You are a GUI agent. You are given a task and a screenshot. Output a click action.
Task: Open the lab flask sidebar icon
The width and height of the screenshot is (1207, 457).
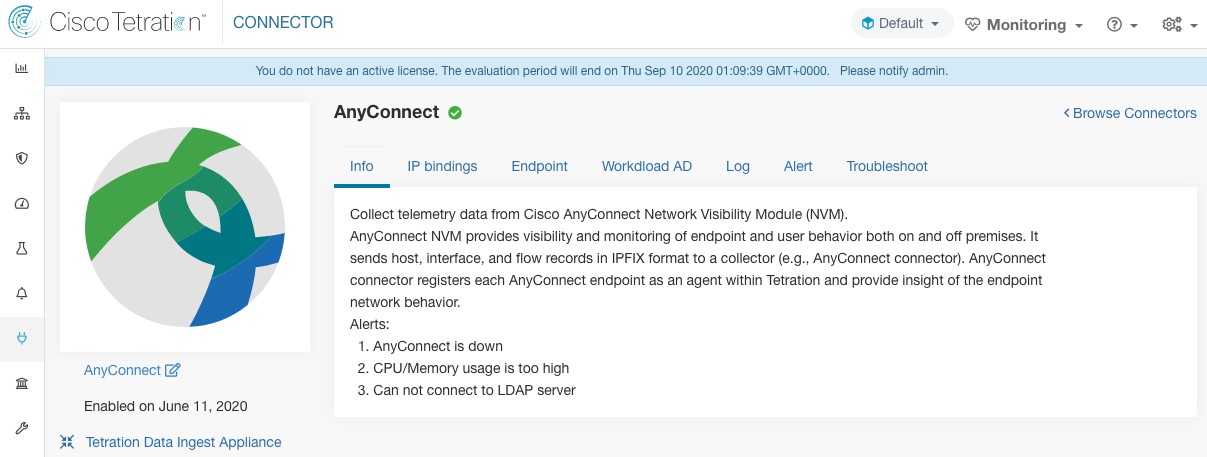22,249
